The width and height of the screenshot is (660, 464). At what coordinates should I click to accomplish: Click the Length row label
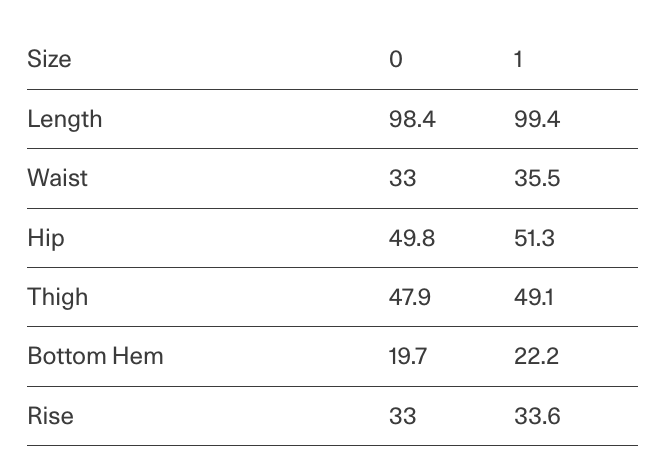click(64, 119)
